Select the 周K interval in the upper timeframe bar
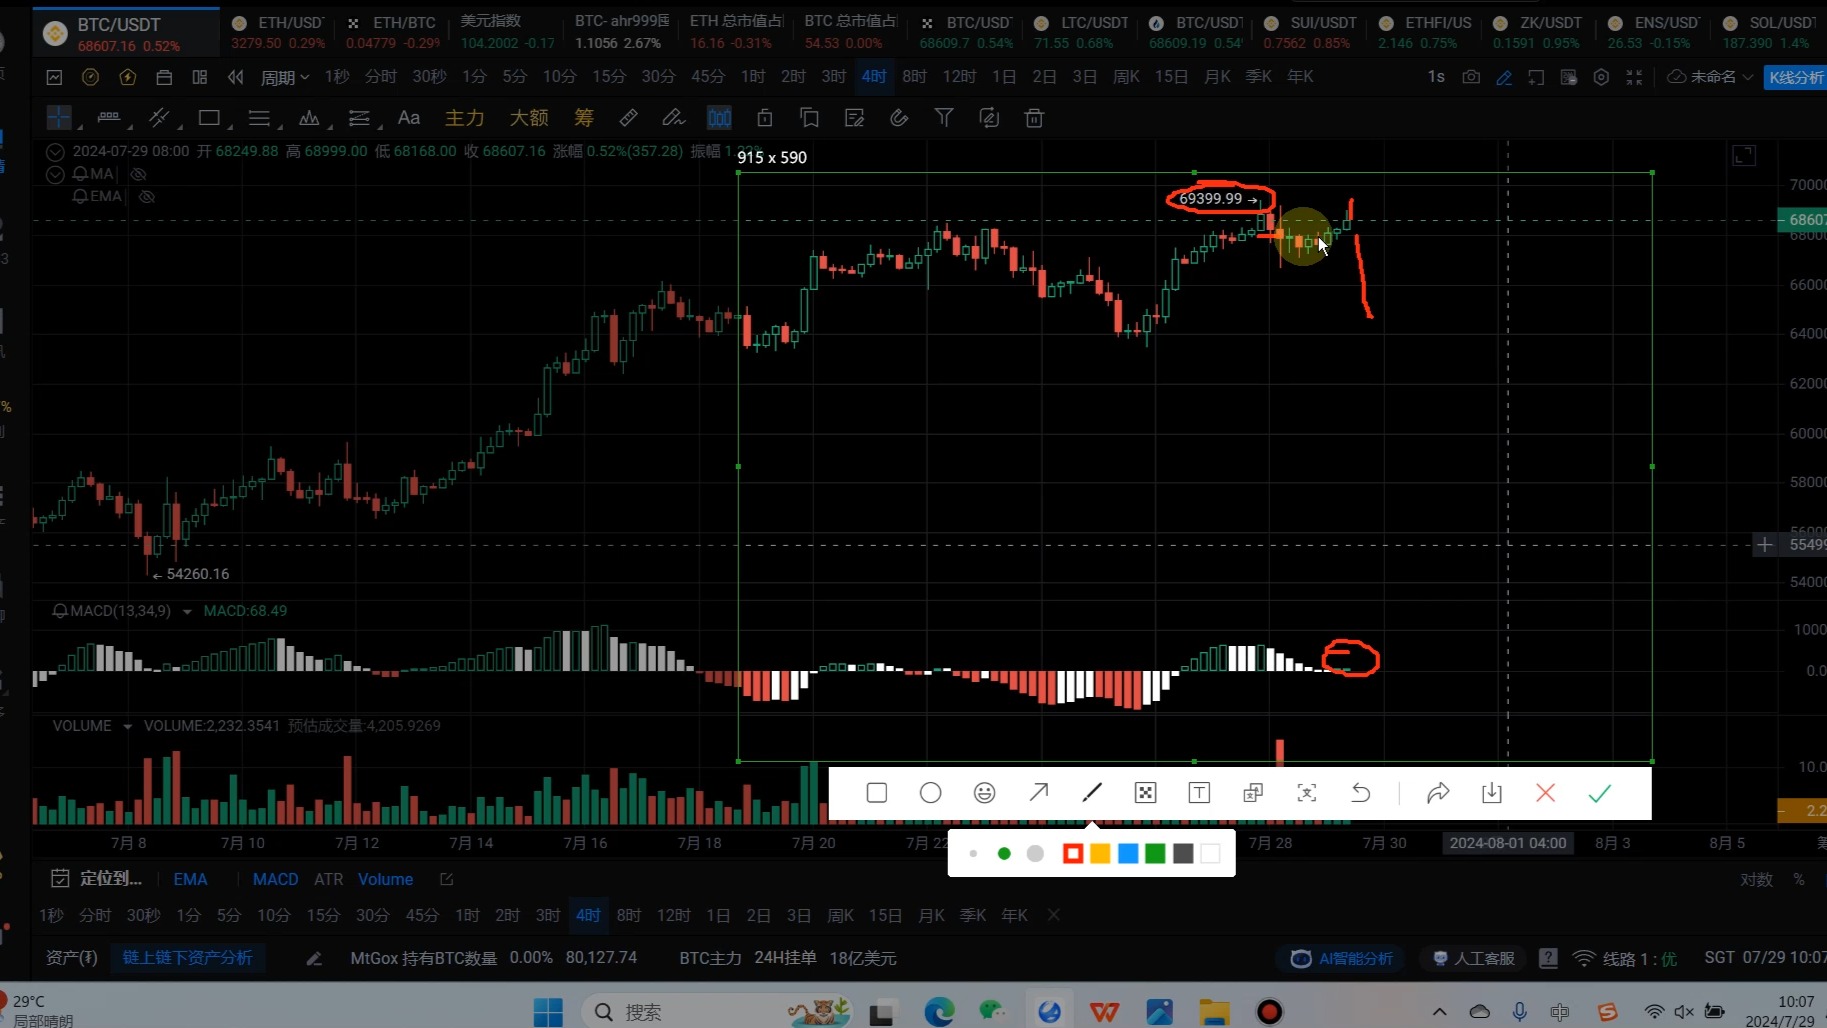Image resolution: width=1827 pixels, height=1028 pixels. [x=1126, y=77]
